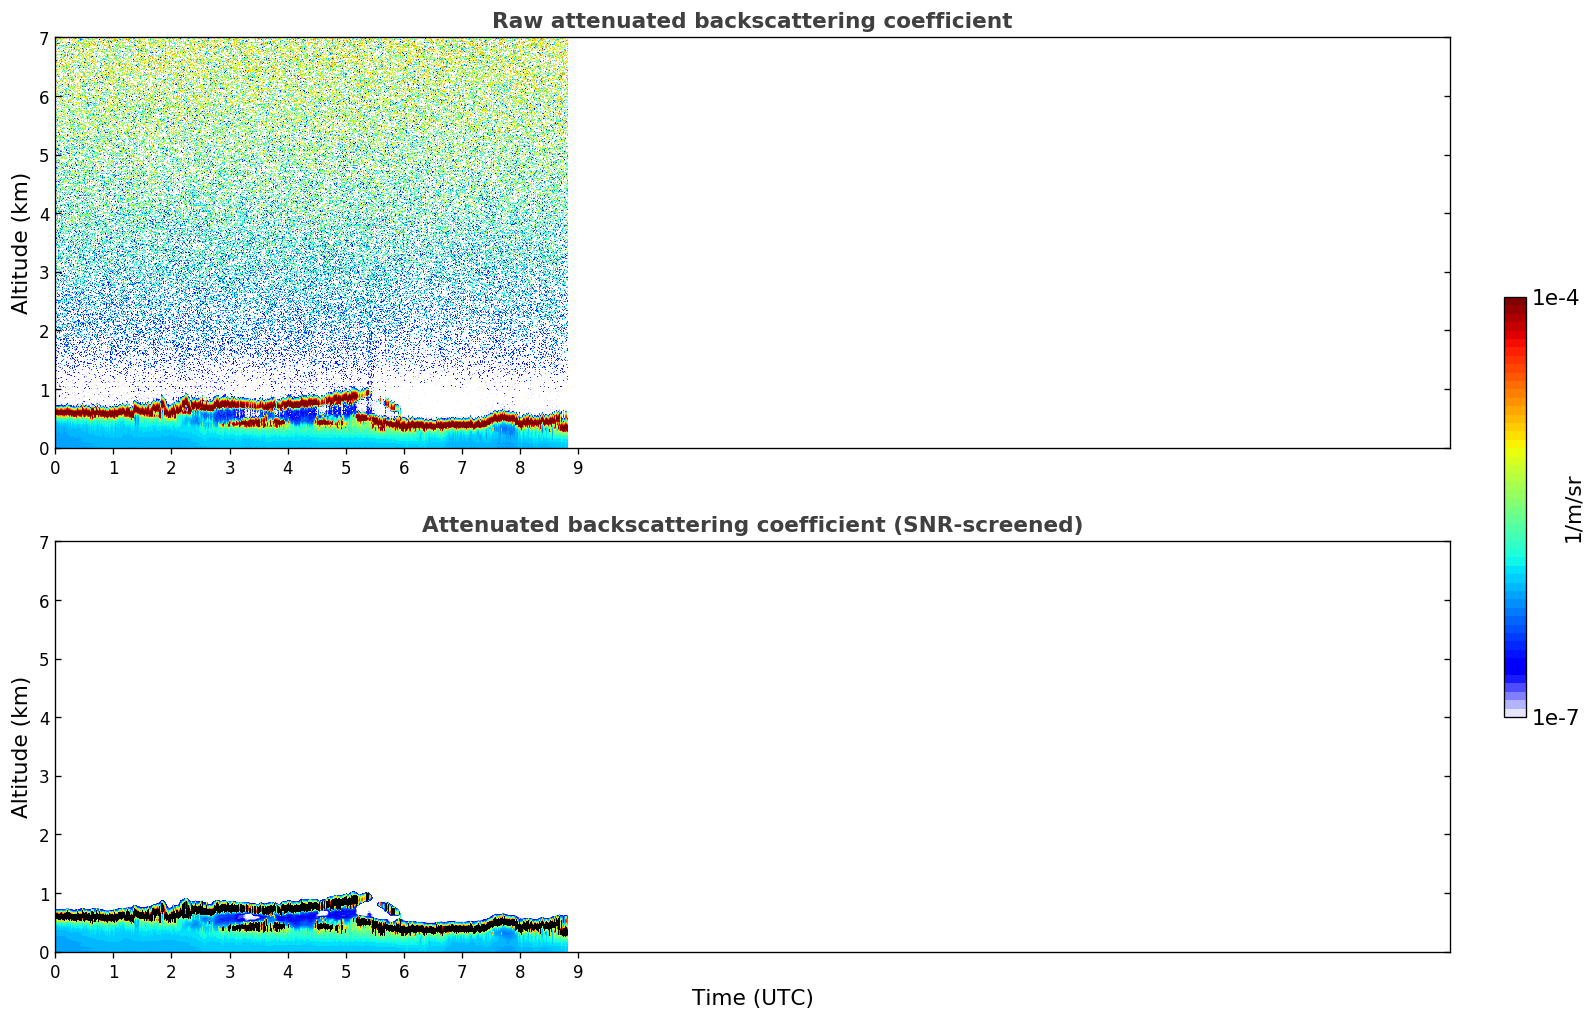Viewport: 1595px width, 1020px height.
Task: Click the '1e-4' colorbar maximum label
Action: 1555,298
